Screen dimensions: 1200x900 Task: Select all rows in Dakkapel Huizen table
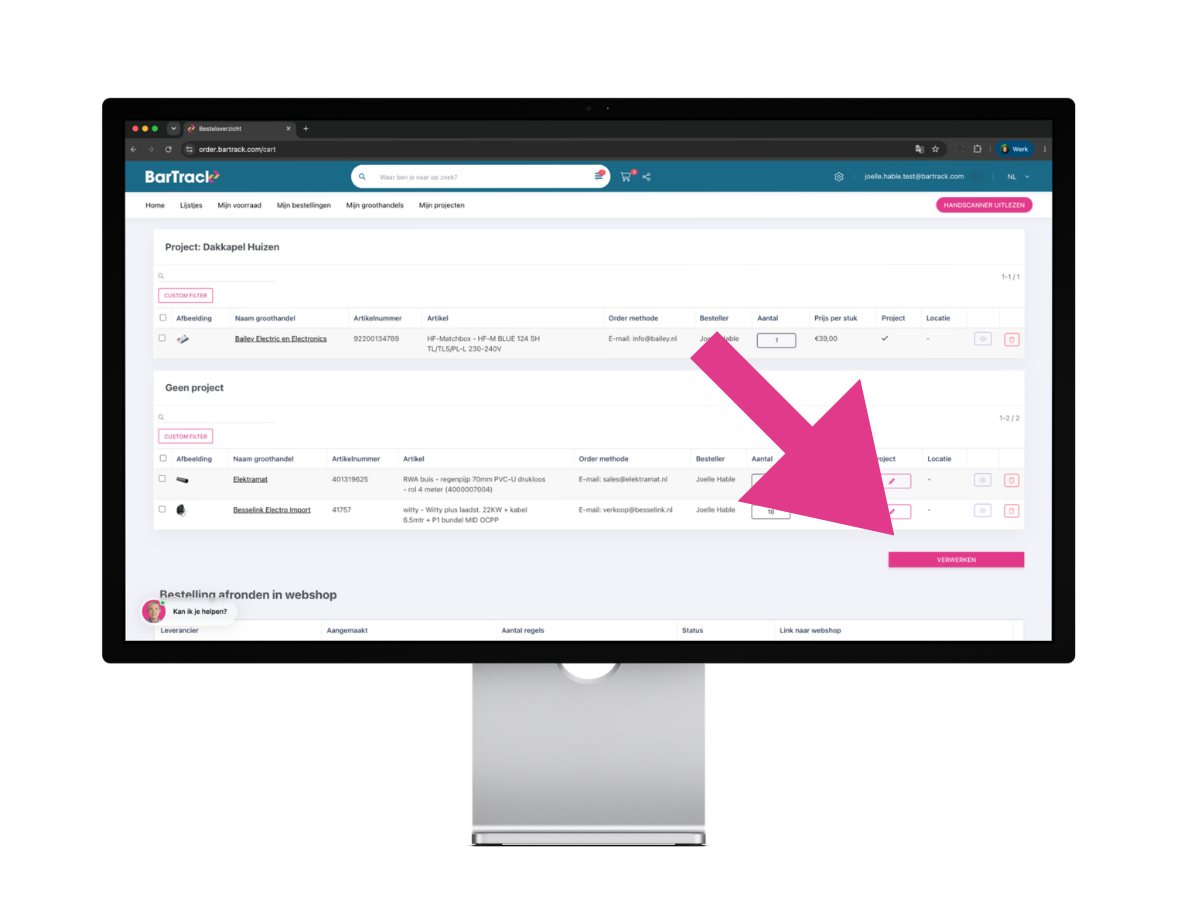click(162, 318)
